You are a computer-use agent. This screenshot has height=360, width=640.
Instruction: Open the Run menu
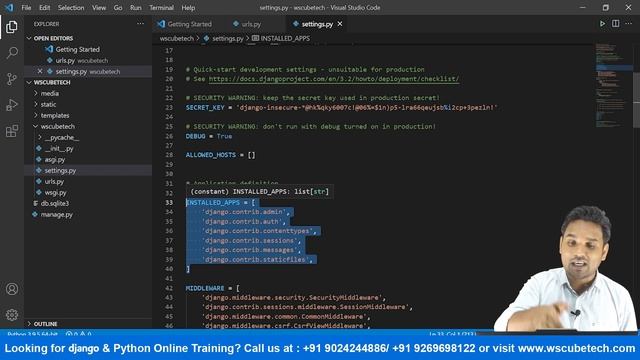pos(136,7)
